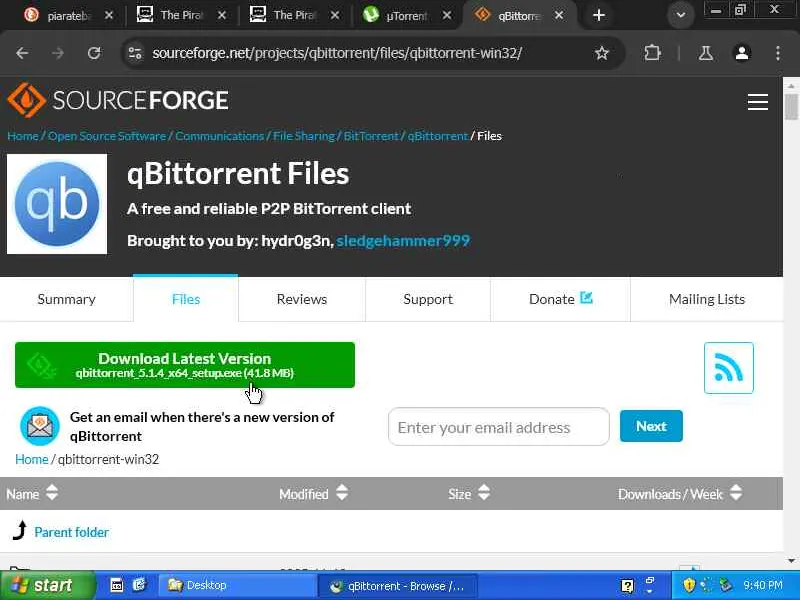
Task: Select the Files tab
Action: [186, 299]
